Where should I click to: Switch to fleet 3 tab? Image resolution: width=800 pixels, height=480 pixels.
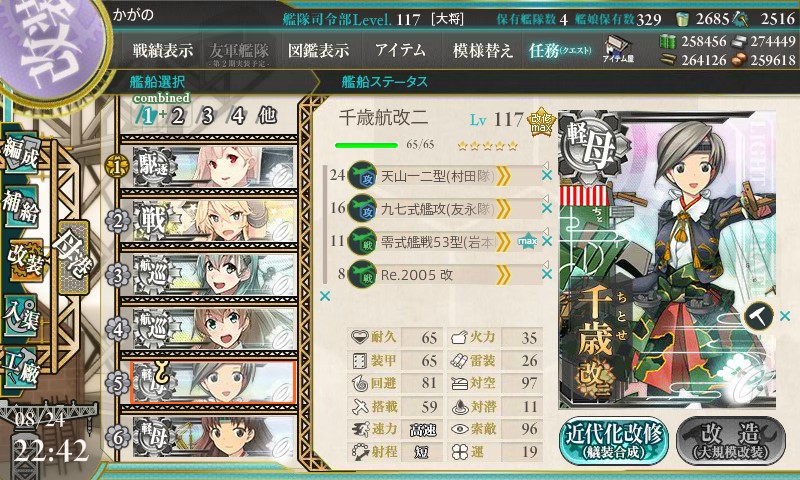pos(207,116)
